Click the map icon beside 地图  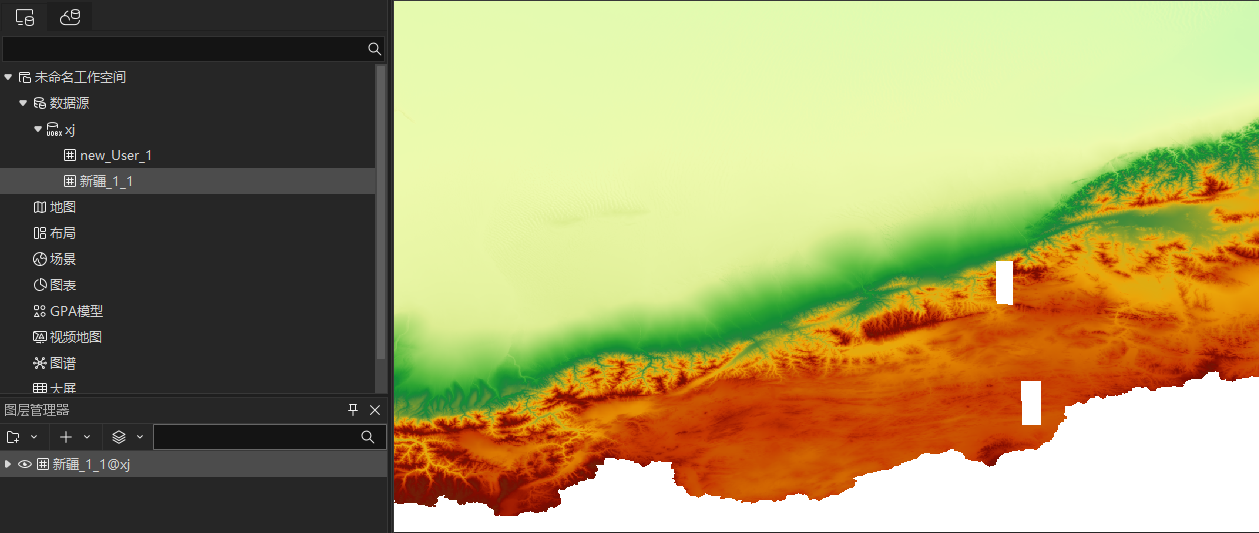pos(40,207)
